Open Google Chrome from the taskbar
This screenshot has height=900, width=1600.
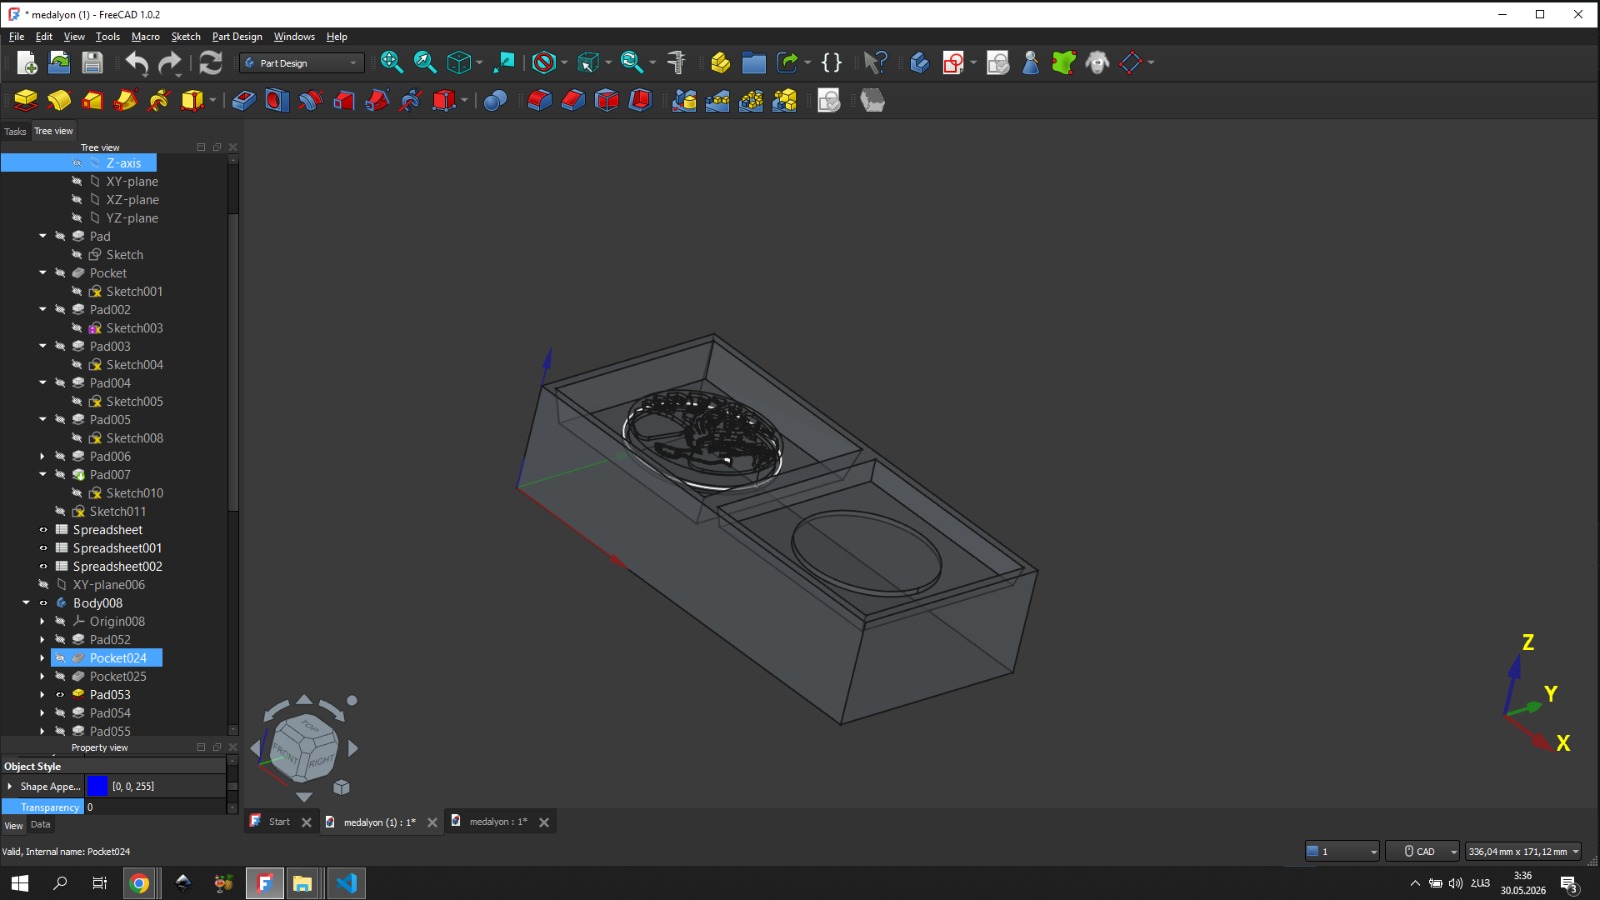coord(139,883)
